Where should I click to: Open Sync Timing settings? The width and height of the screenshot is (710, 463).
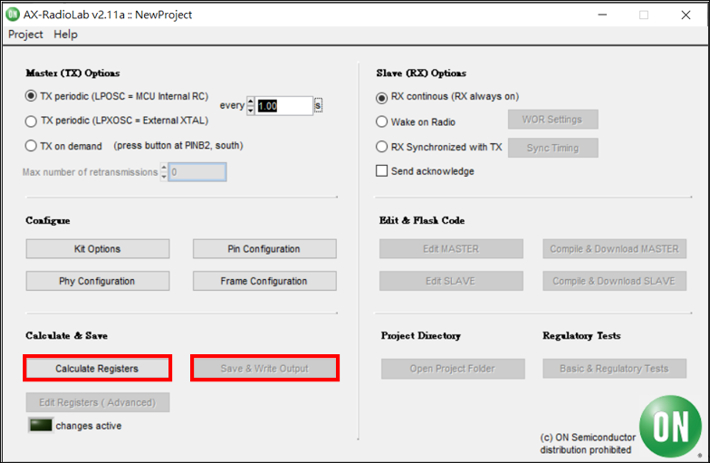[553, 148]
